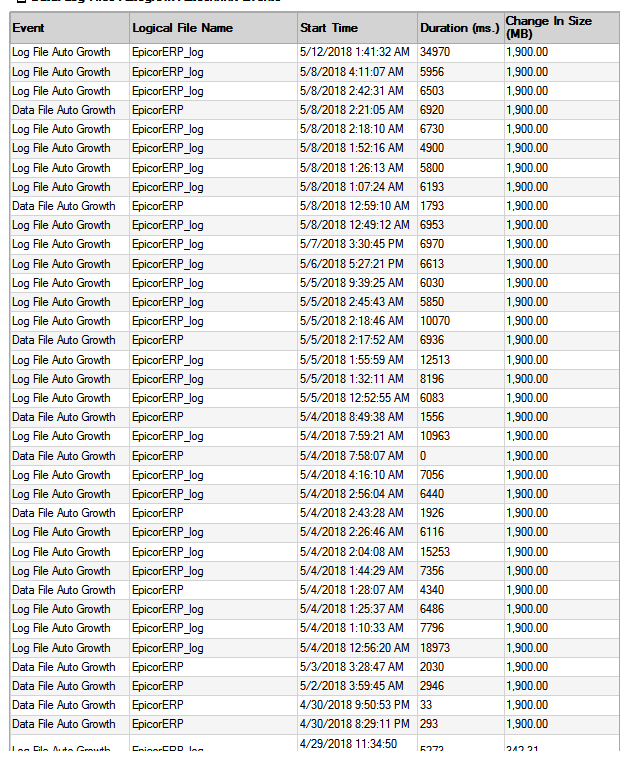Select the row starting 5/8/2018 2:21:05 AM
Image resolution: width=637 pixels, height=759 pixels.
click(315, 110)
